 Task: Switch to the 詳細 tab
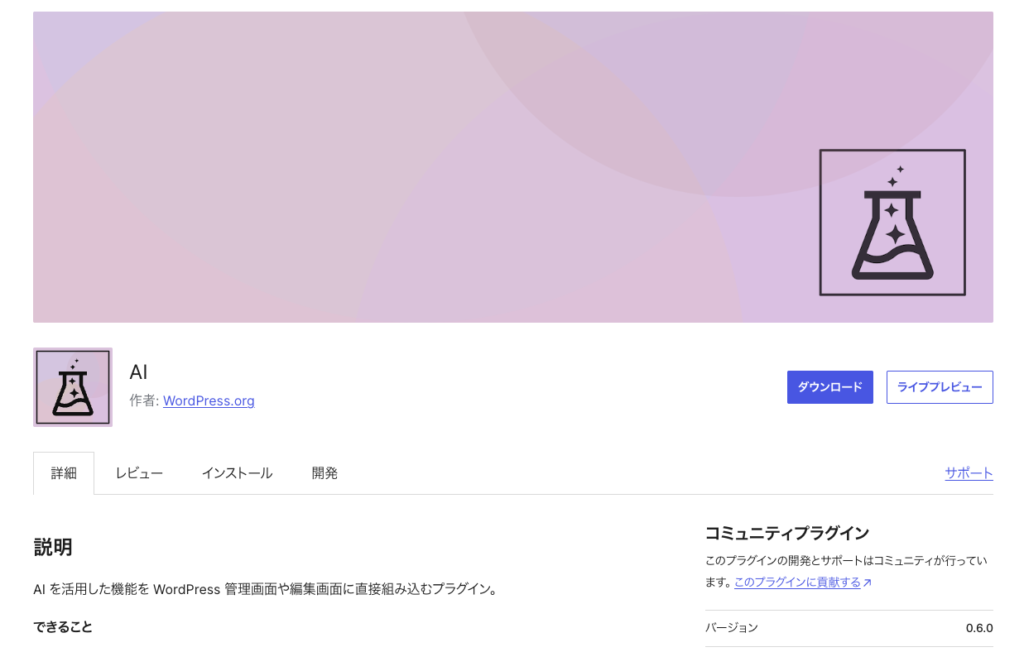click(x=64, y=473)
